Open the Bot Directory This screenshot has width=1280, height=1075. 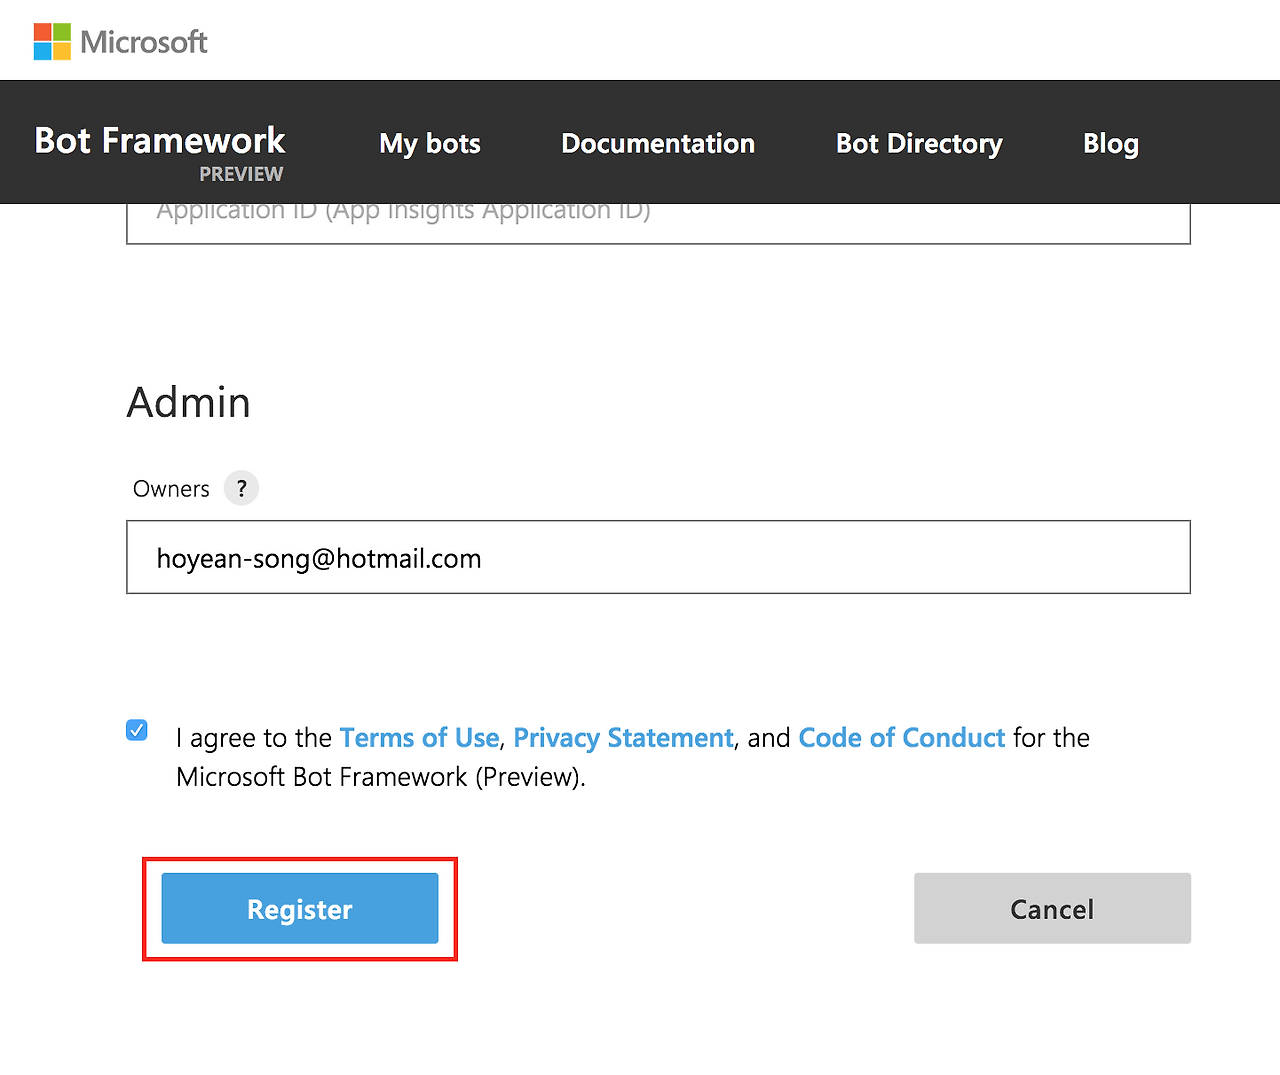pyautogui.click(x=919, y=143)
